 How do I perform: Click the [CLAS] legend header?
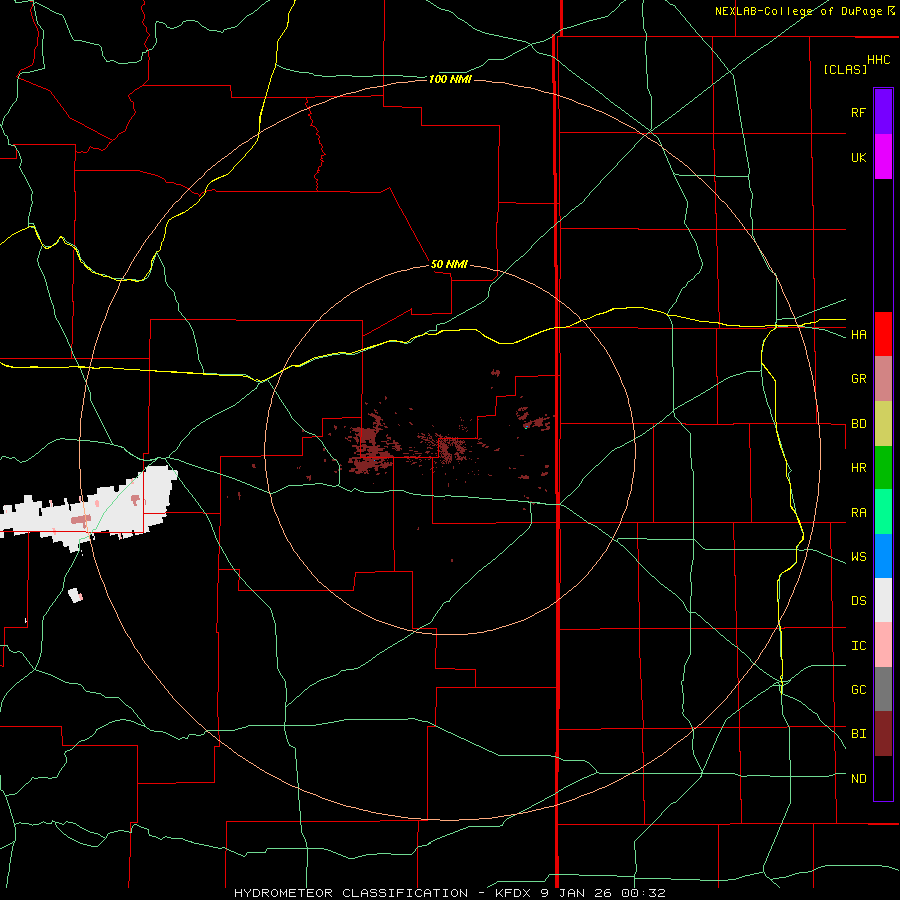845,69
